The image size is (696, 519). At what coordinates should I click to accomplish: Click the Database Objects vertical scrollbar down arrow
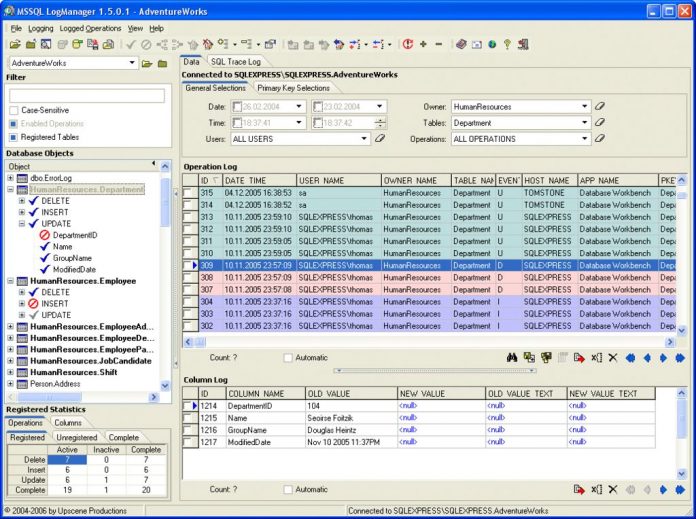(x=165, y=385)
